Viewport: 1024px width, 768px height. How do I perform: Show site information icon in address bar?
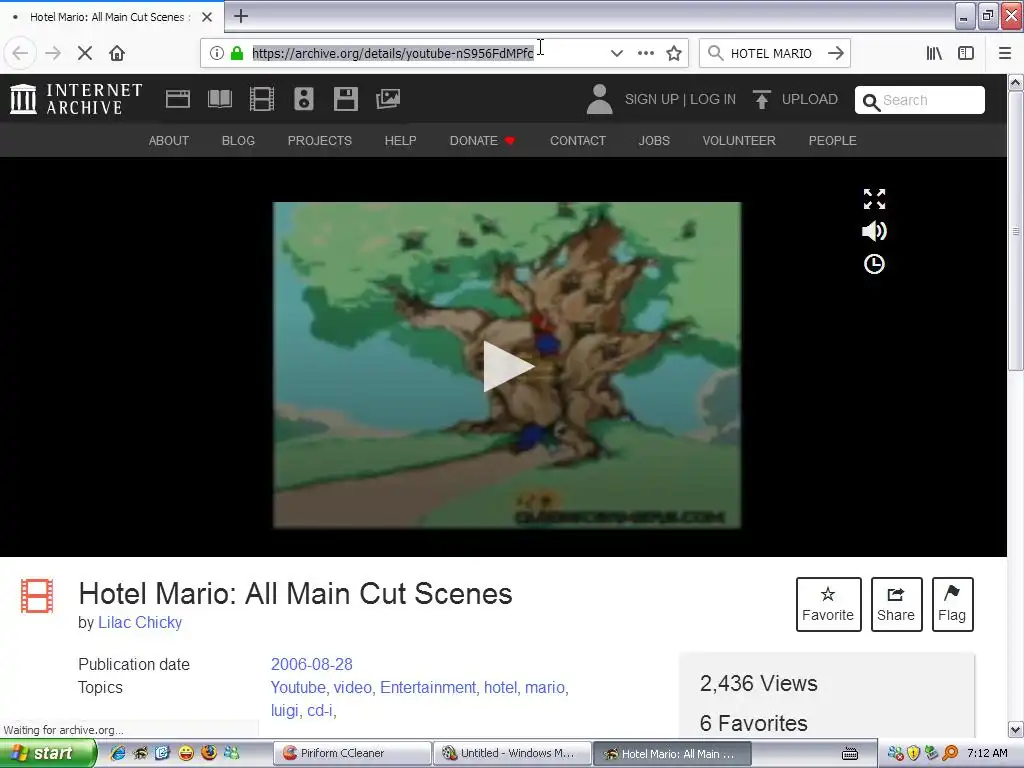coord(216,53)
